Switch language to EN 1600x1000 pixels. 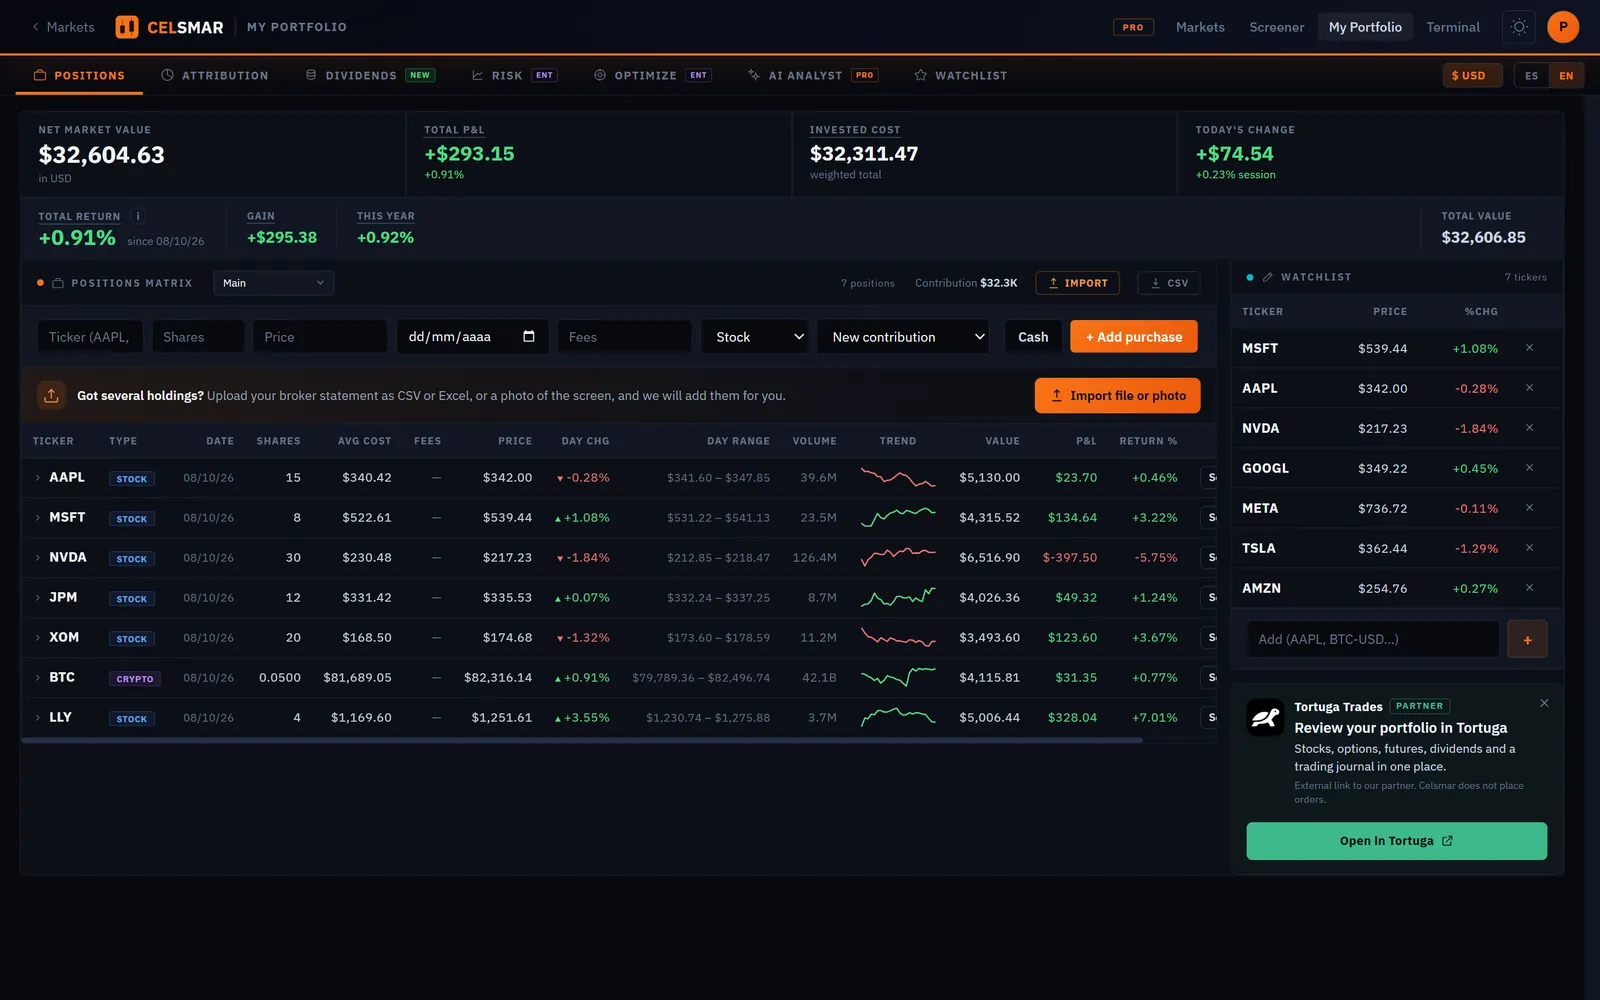coord(1566,75)
